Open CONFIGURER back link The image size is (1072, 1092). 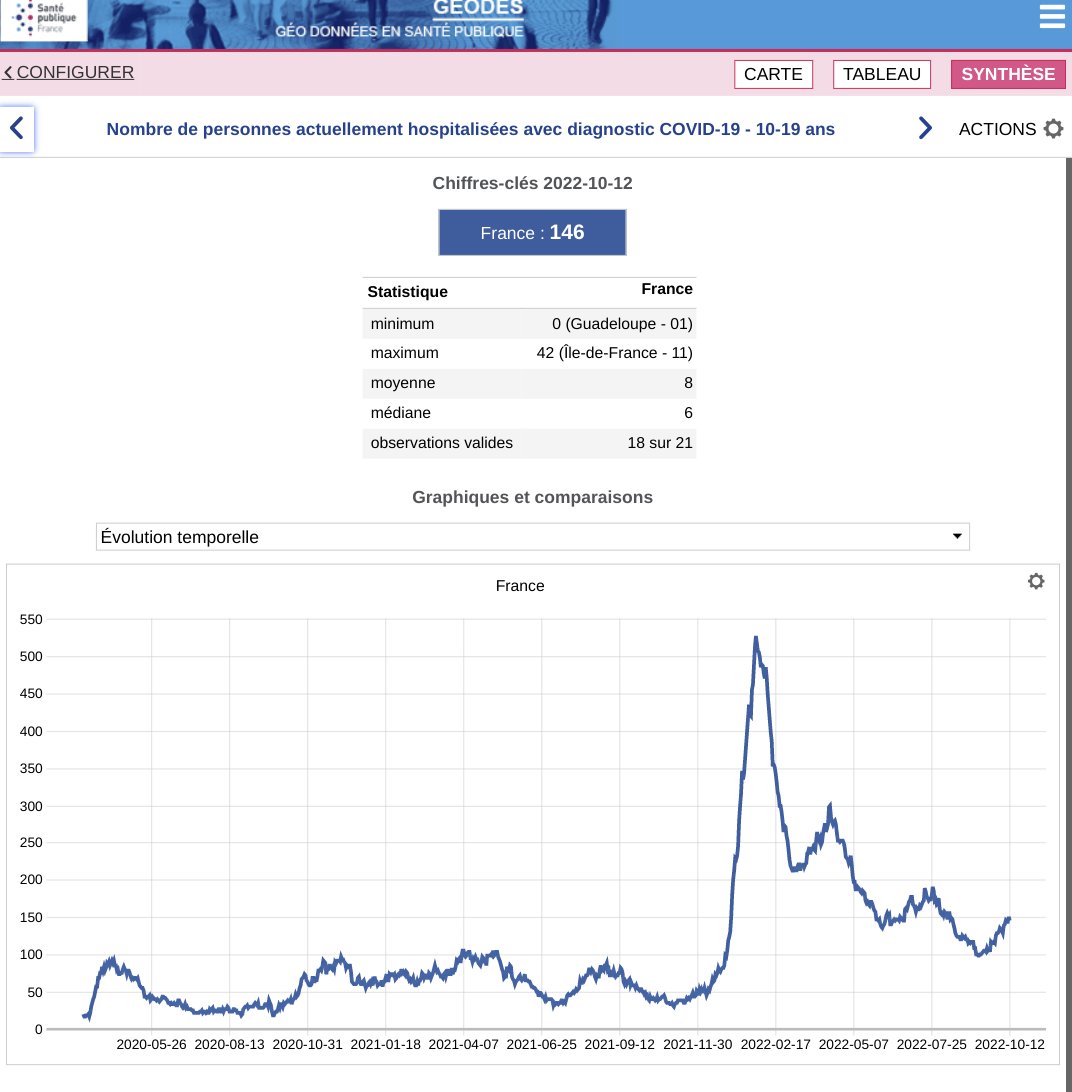coord(68,72)
